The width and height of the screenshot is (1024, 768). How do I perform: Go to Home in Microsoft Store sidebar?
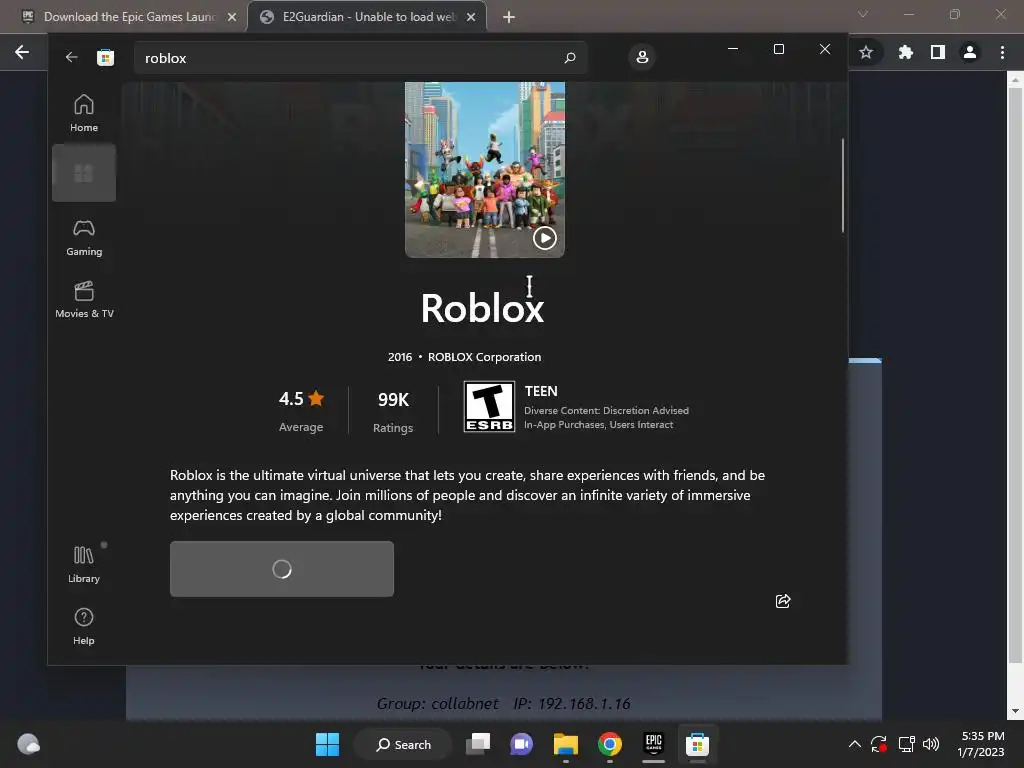pos(84,113)
